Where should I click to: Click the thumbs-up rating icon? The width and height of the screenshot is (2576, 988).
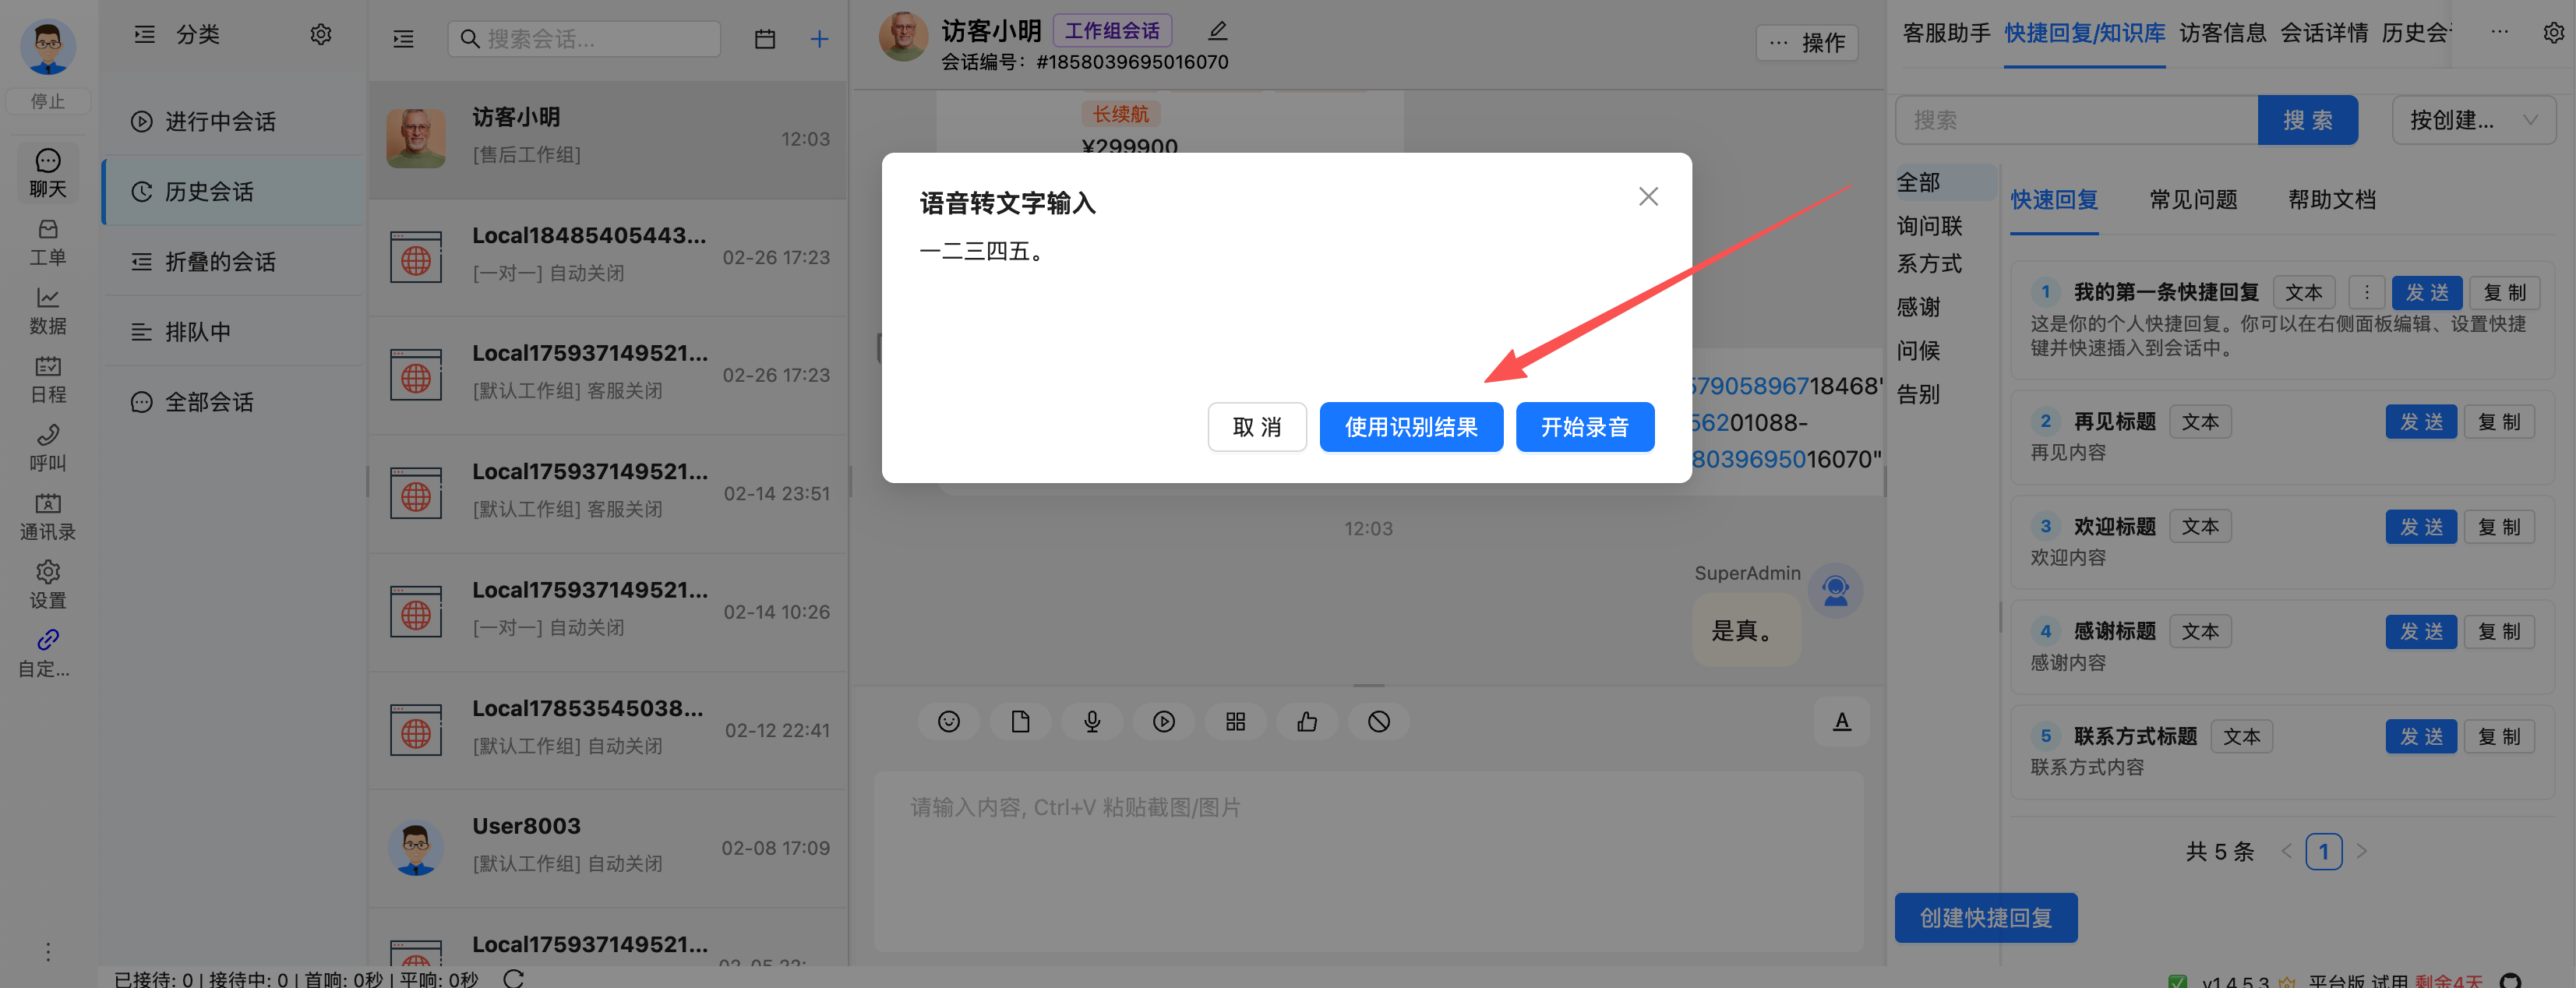(x=1307, y=721)
